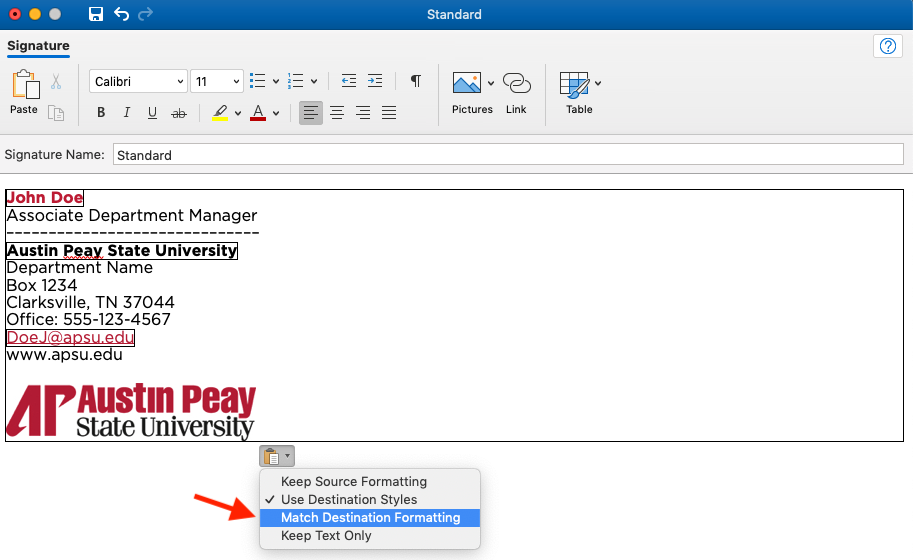Insert a picture using Pictures icon
The image size is (913, 560).
tap(466, 83)
